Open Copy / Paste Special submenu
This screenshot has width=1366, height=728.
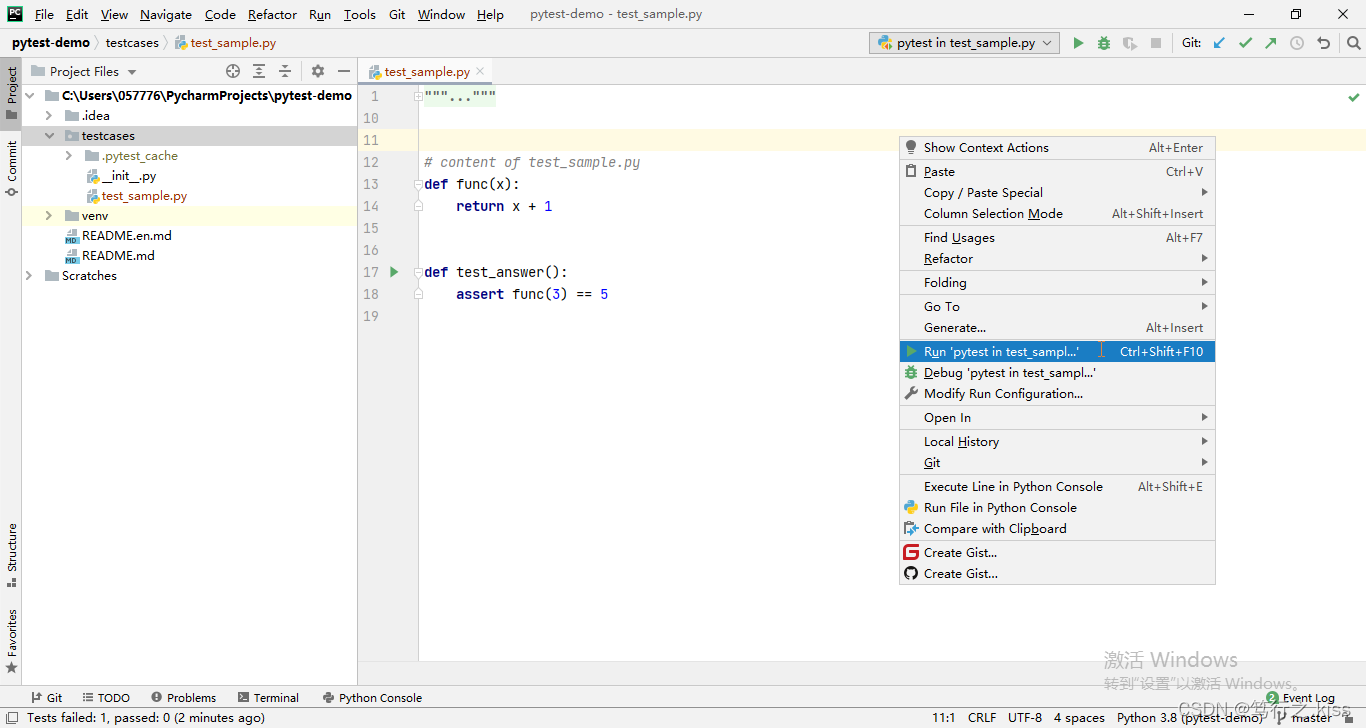[1058, 193]
